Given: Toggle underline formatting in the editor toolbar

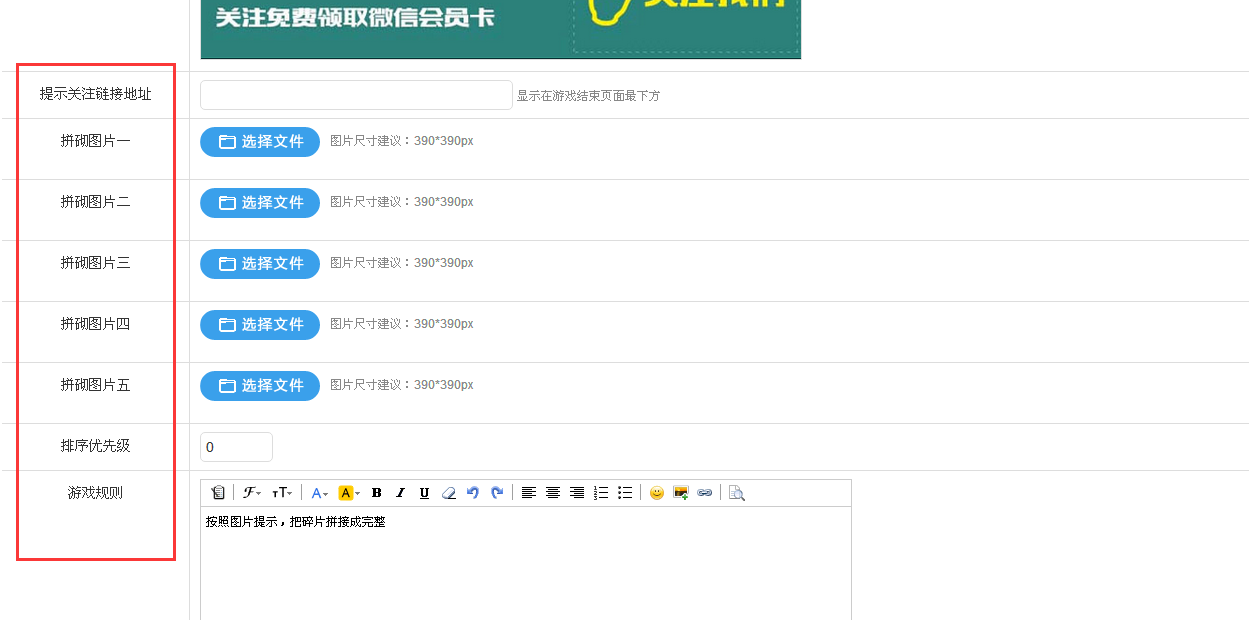Looking at the screenshot, I should pyautogui.click(x=425, y=493).
